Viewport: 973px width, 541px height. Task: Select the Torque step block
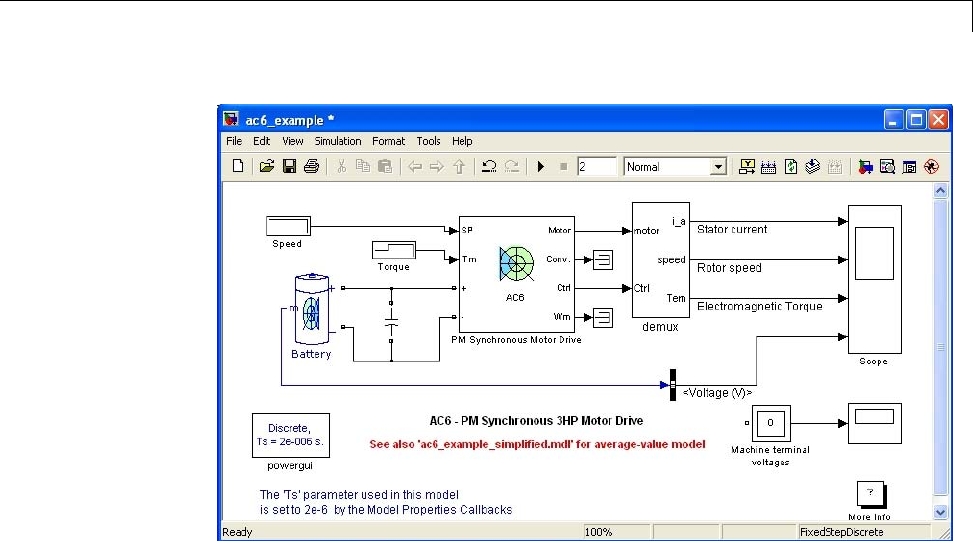tap(393, 250)
